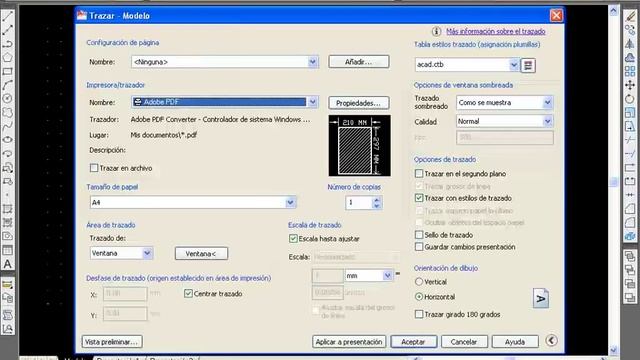The image size is (640, 360).
Task: Select the Offset tool
Action: coord(630,57)
